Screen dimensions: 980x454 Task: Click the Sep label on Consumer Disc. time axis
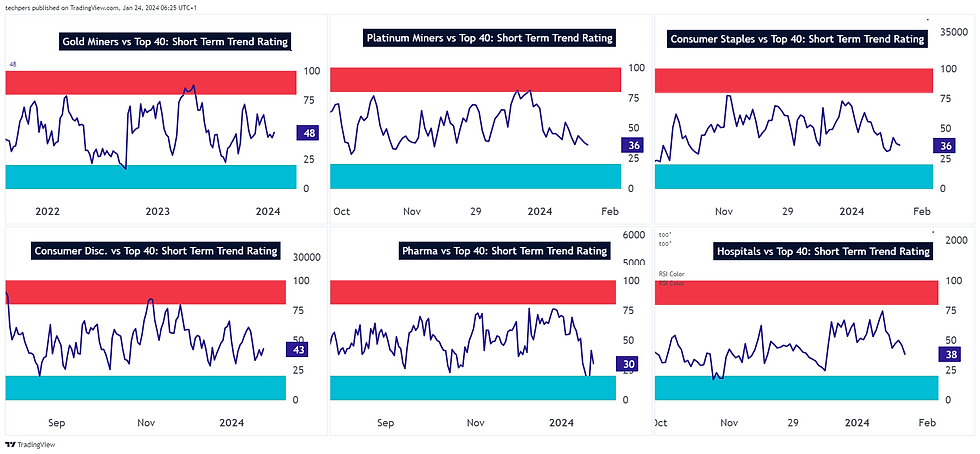tap(56, 422)
